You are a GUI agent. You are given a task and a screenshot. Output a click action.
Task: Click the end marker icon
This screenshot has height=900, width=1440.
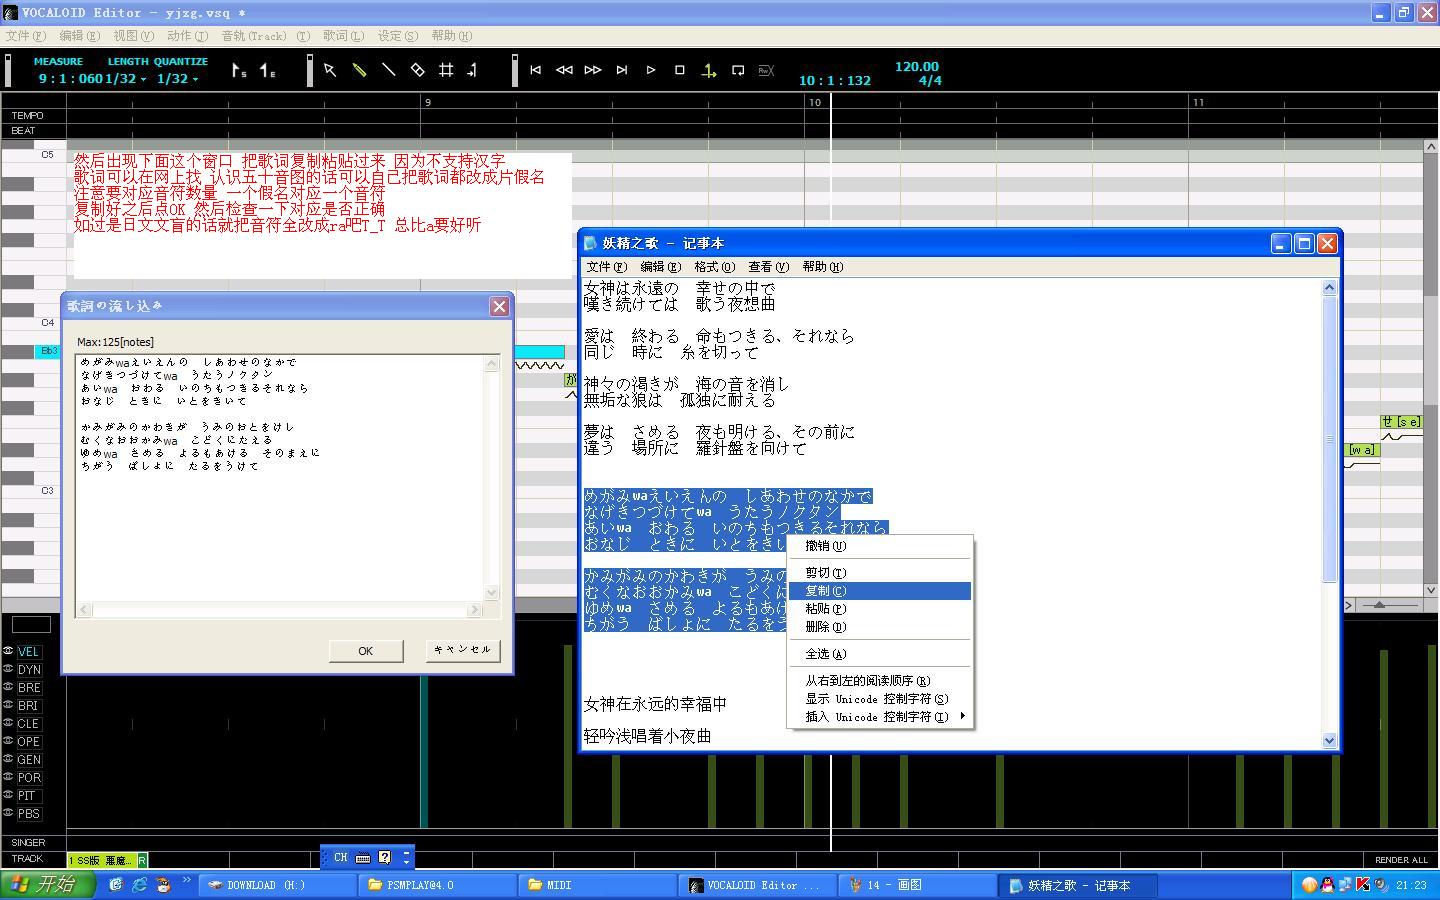tap(268, 70)
